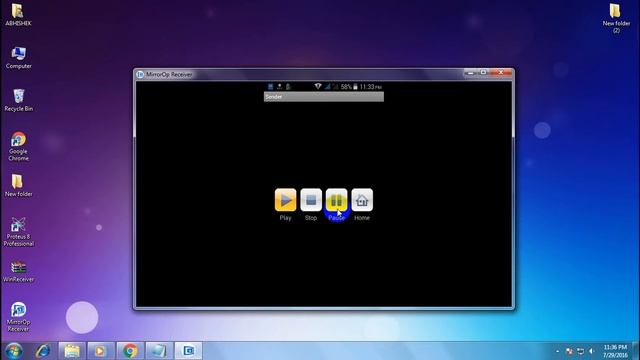Click the taskbar clock showing 11:36 PM

(x=615, y=351)
